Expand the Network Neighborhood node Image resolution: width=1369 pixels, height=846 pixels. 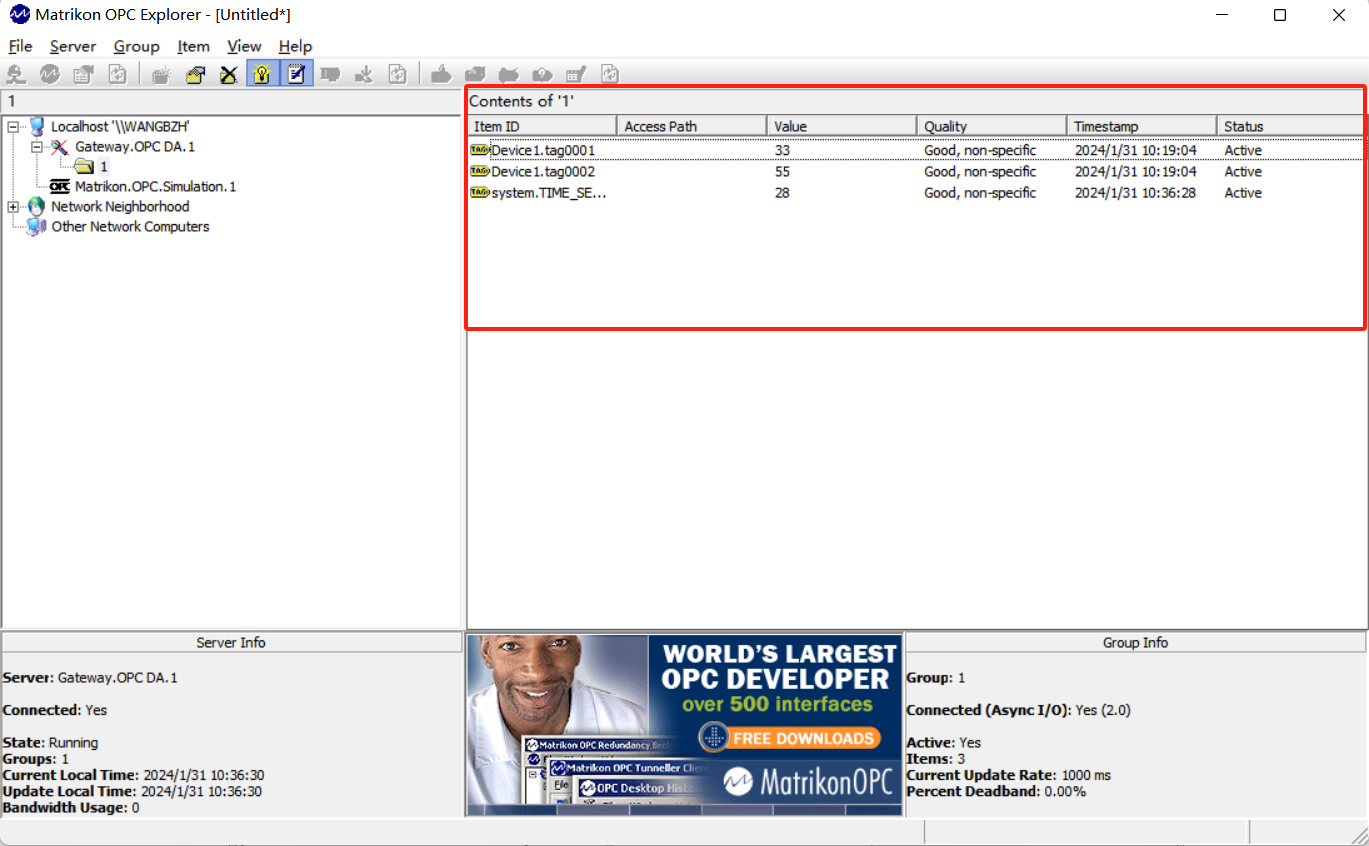click(13, 206)
